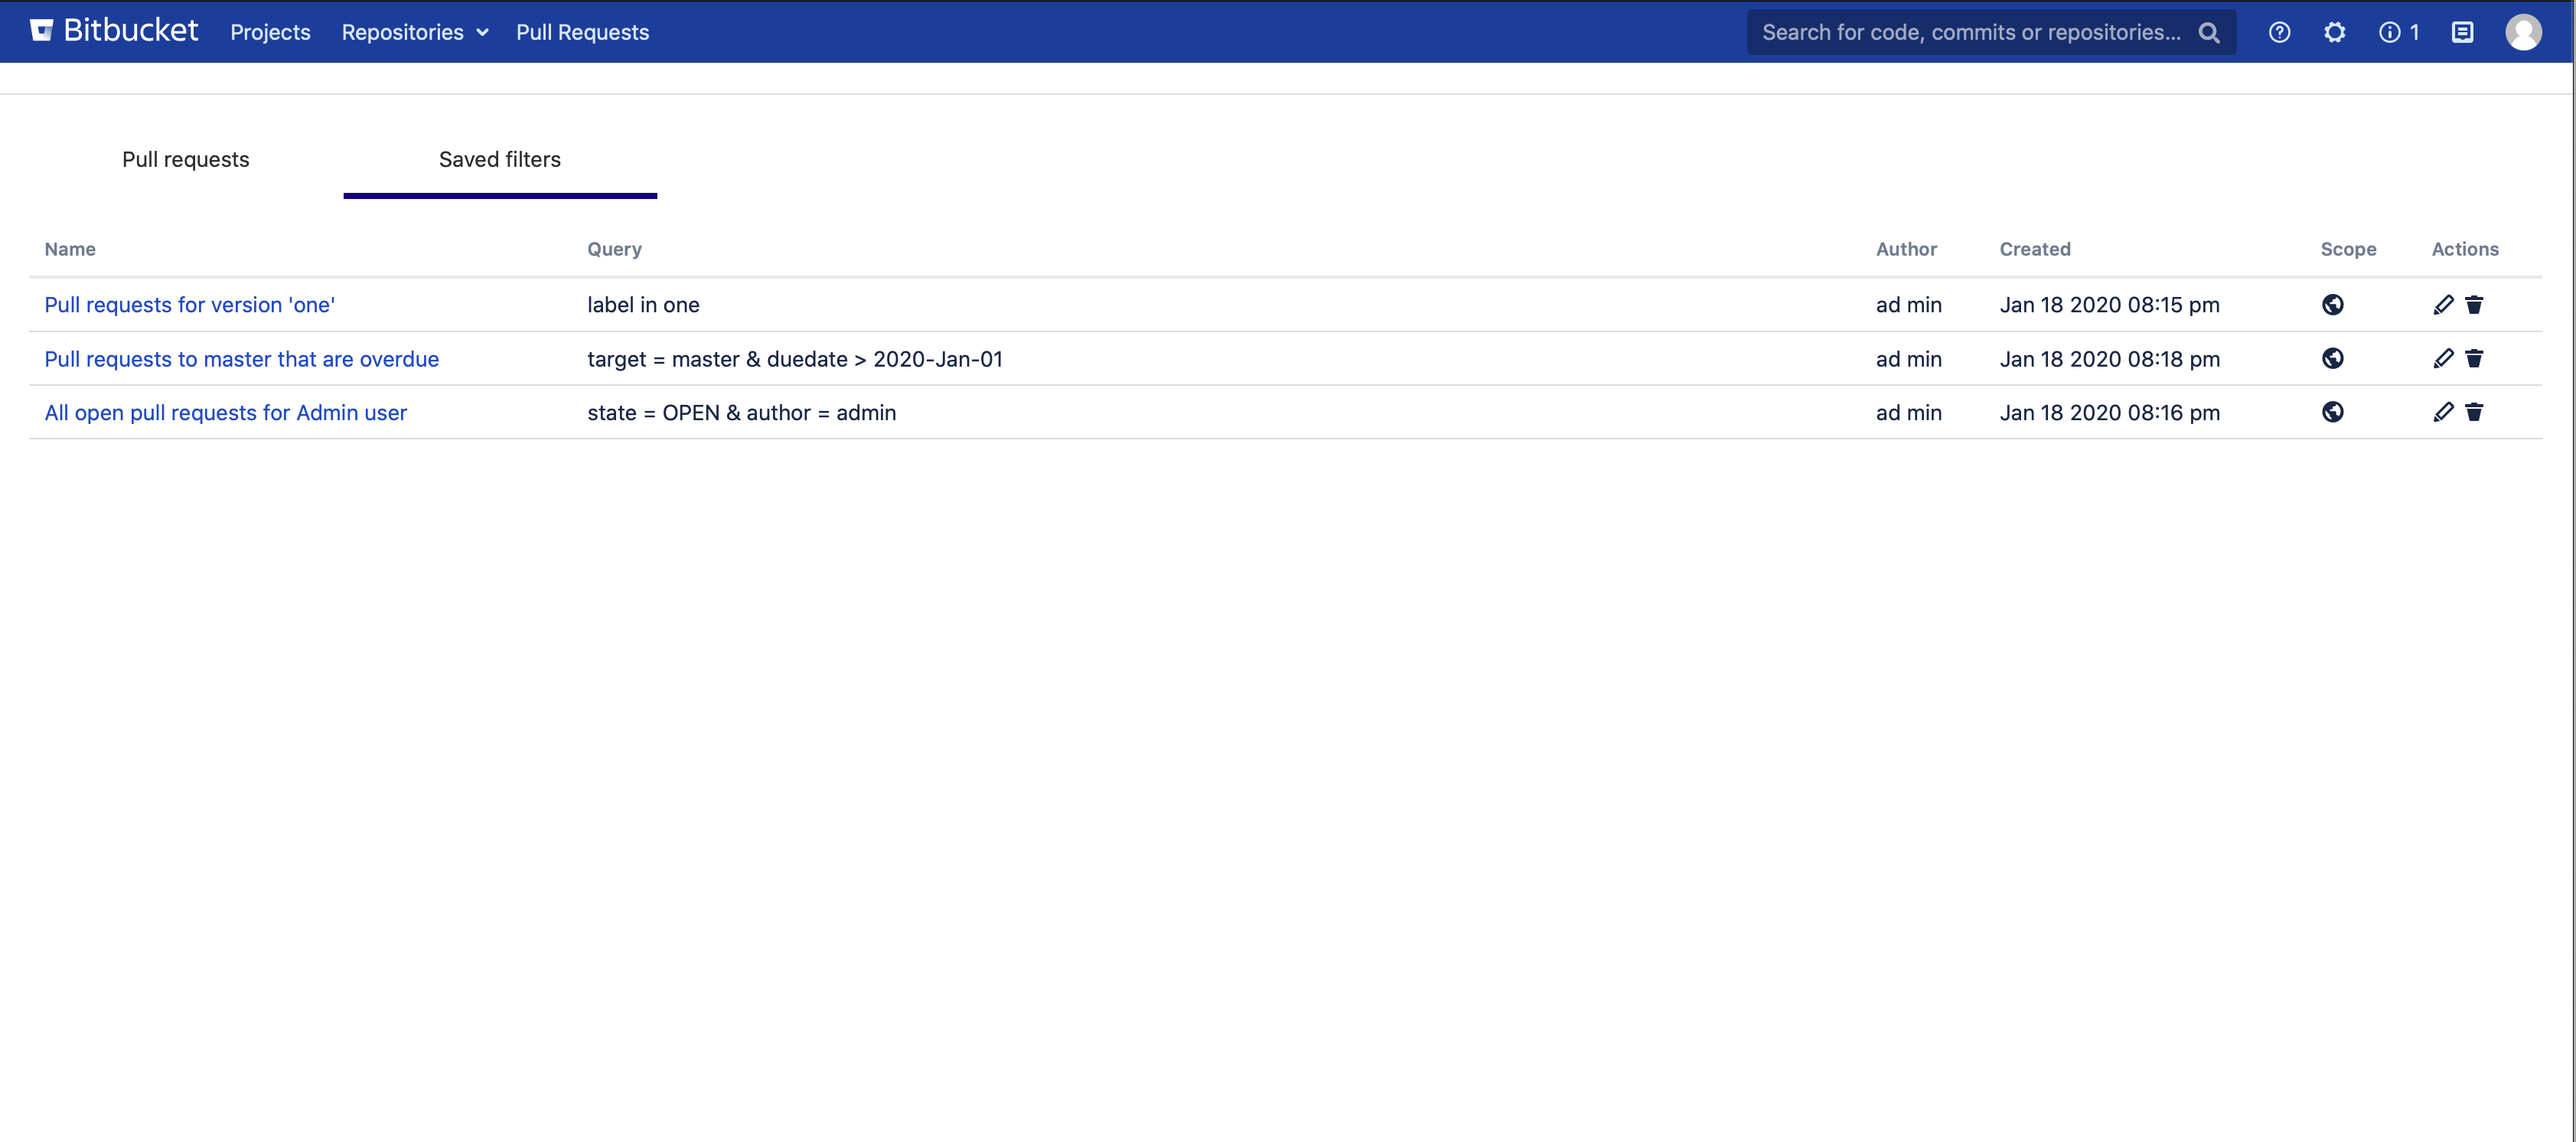Edit the Admin user open pull requests filter
2576x1142 pixels.
2443,412
